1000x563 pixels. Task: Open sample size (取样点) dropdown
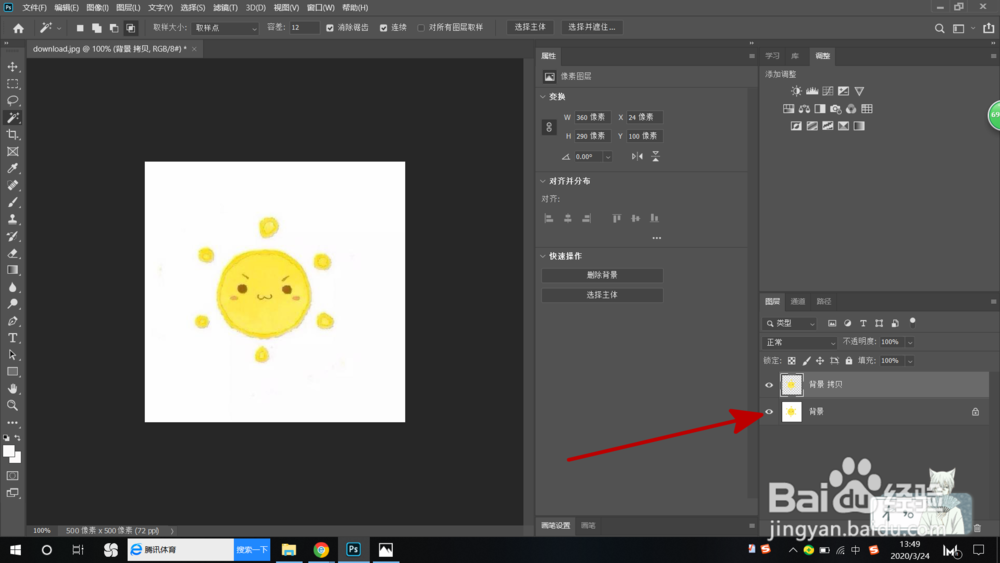[x=225, y=28]
